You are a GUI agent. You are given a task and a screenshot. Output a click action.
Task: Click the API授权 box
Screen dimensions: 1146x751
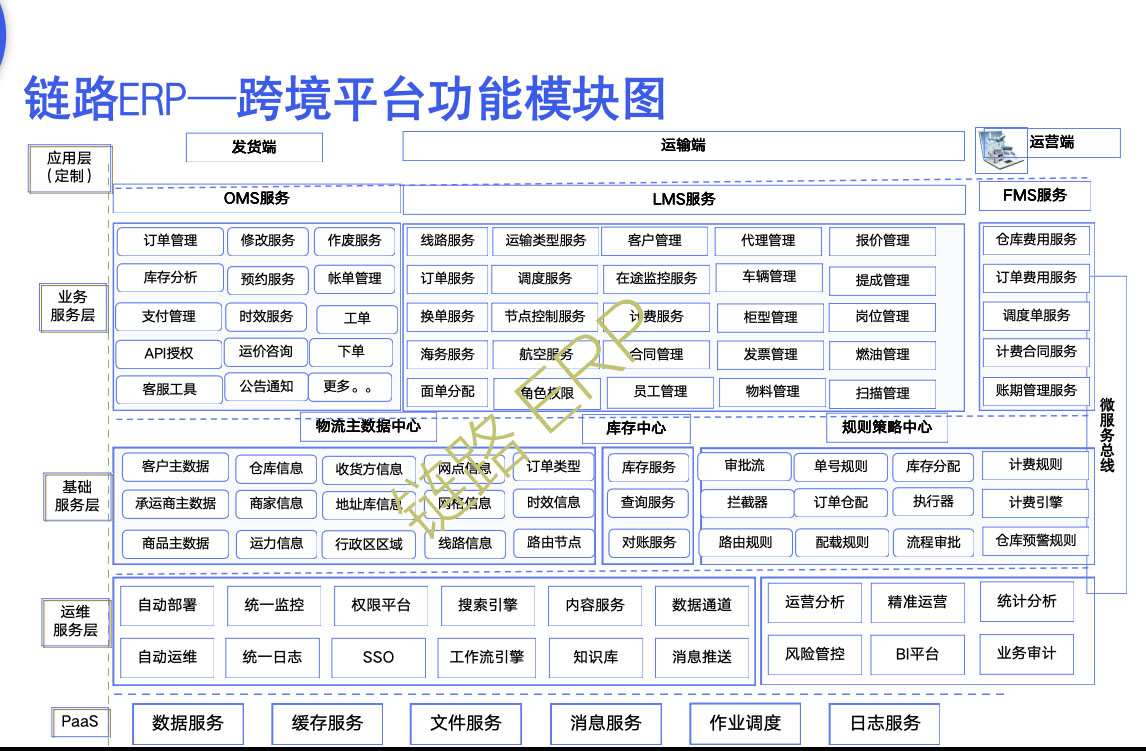(168, 354)
